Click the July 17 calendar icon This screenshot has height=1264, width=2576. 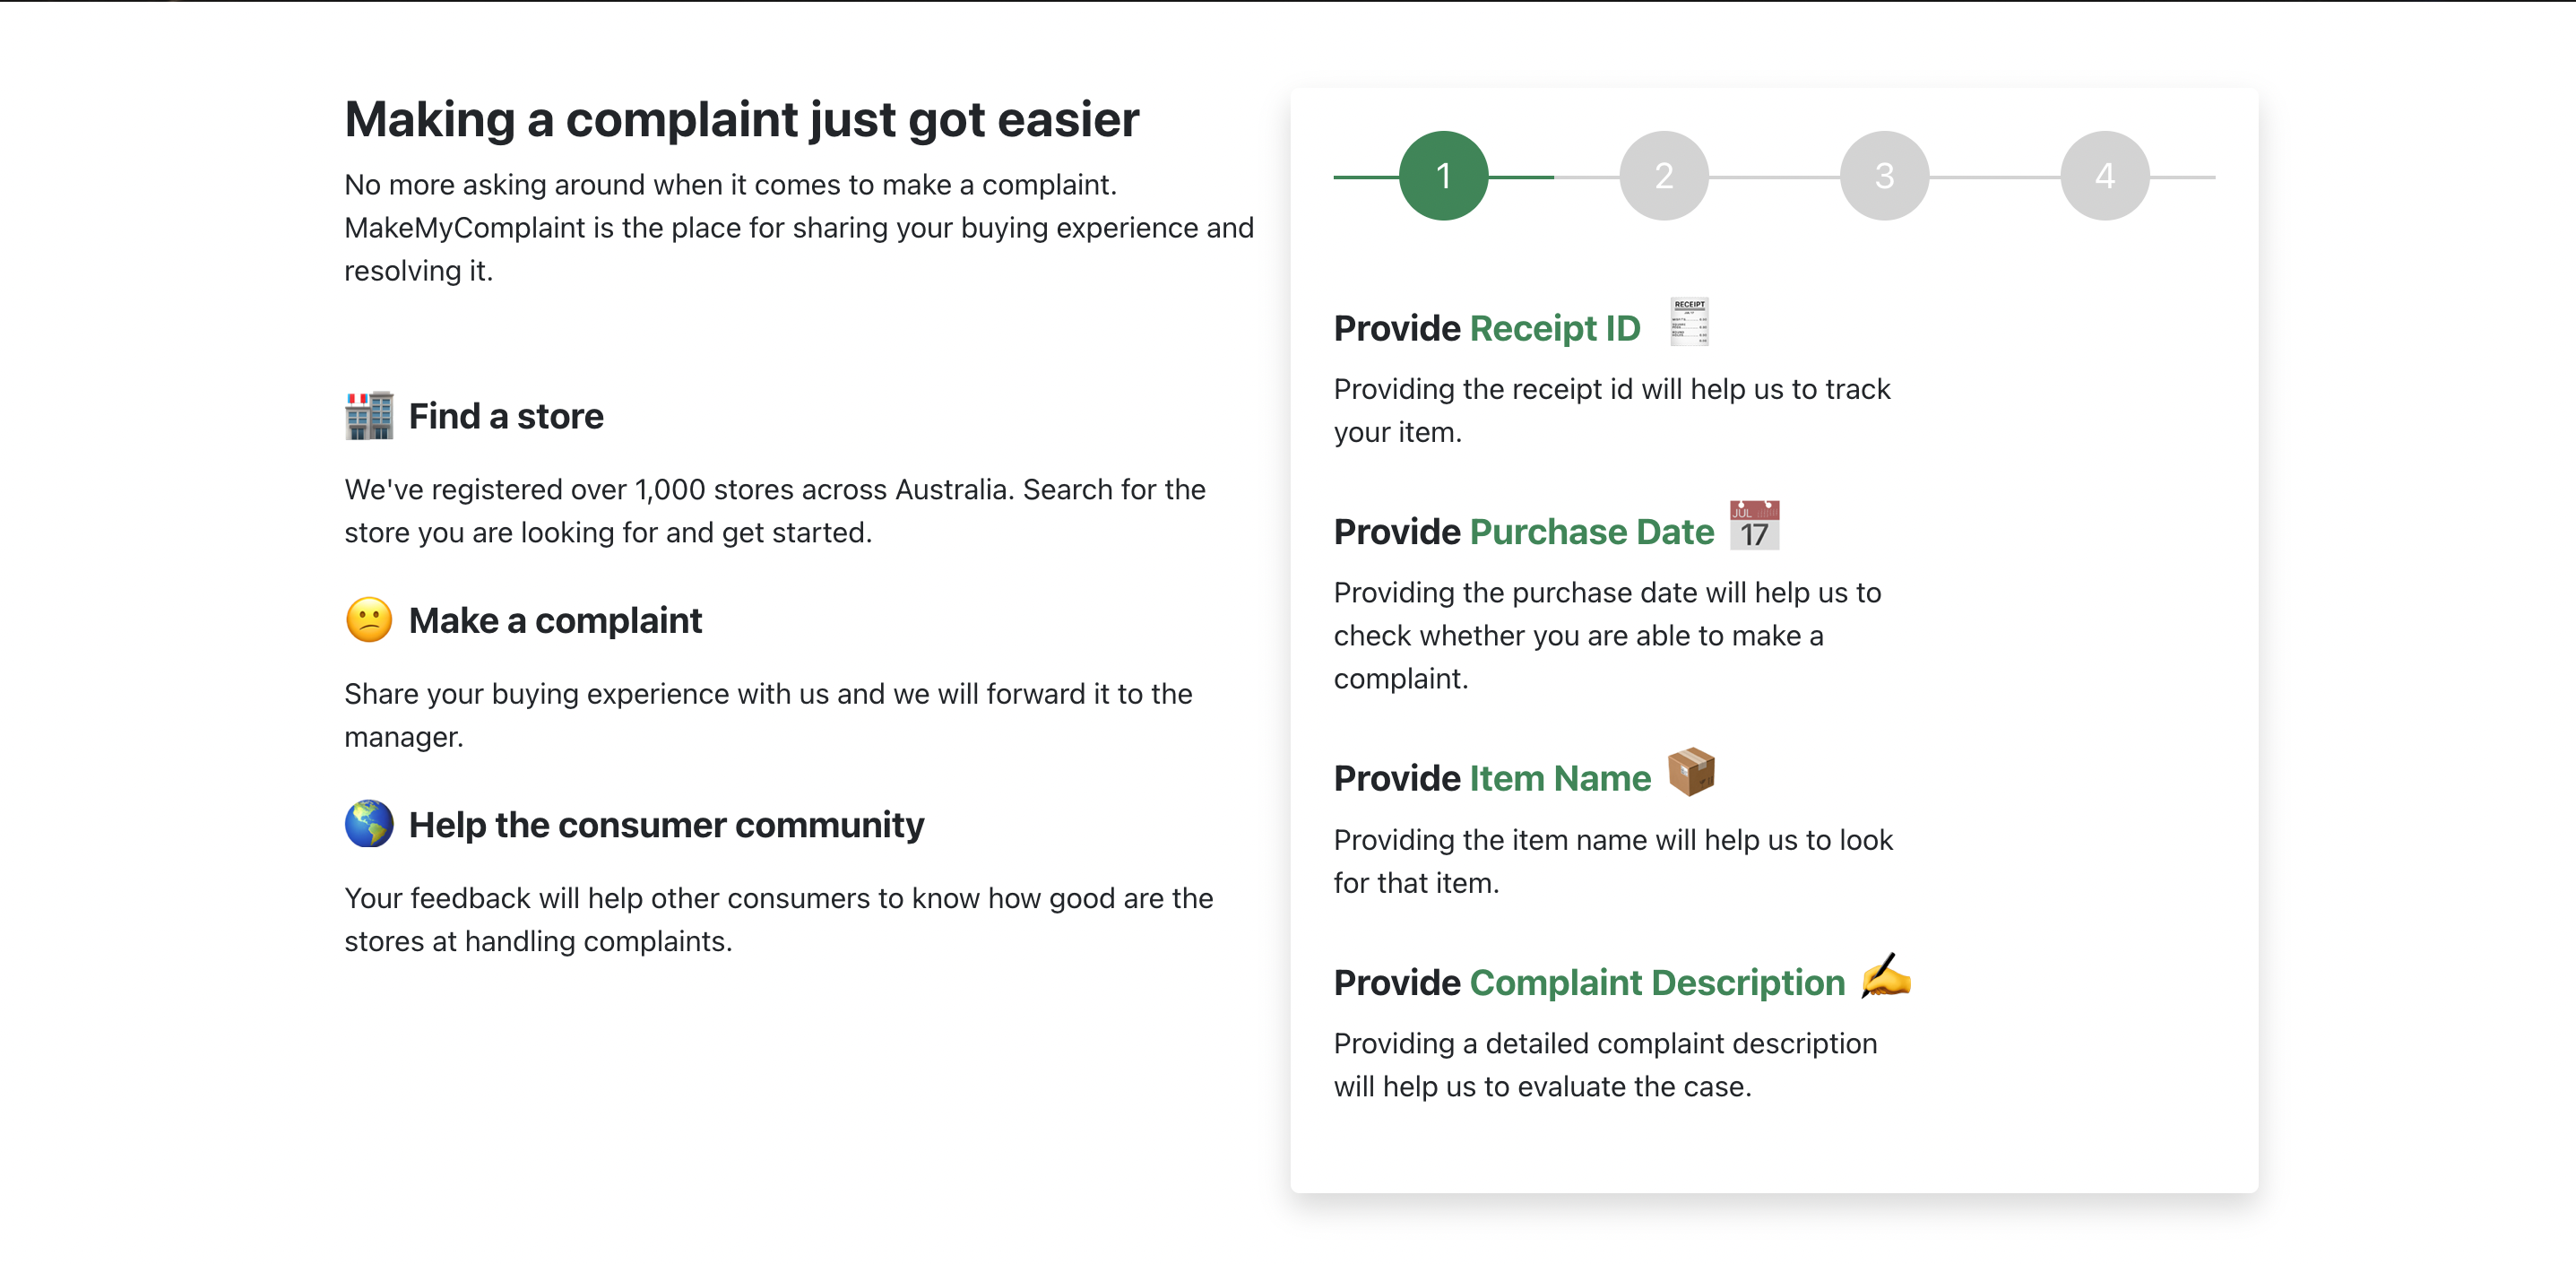[x=1754, y=526]
